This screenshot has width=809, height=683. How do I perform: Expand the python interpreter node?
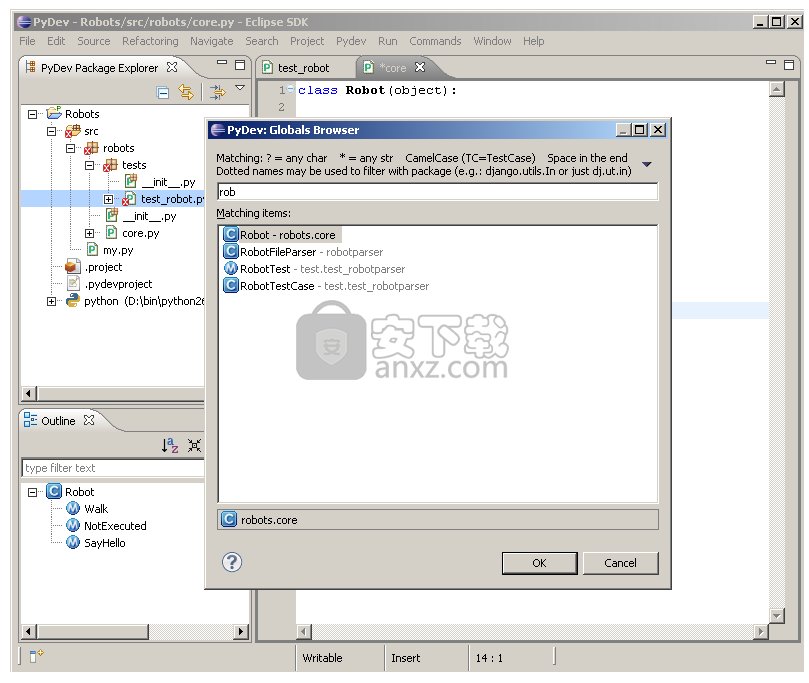pos(52,301)
